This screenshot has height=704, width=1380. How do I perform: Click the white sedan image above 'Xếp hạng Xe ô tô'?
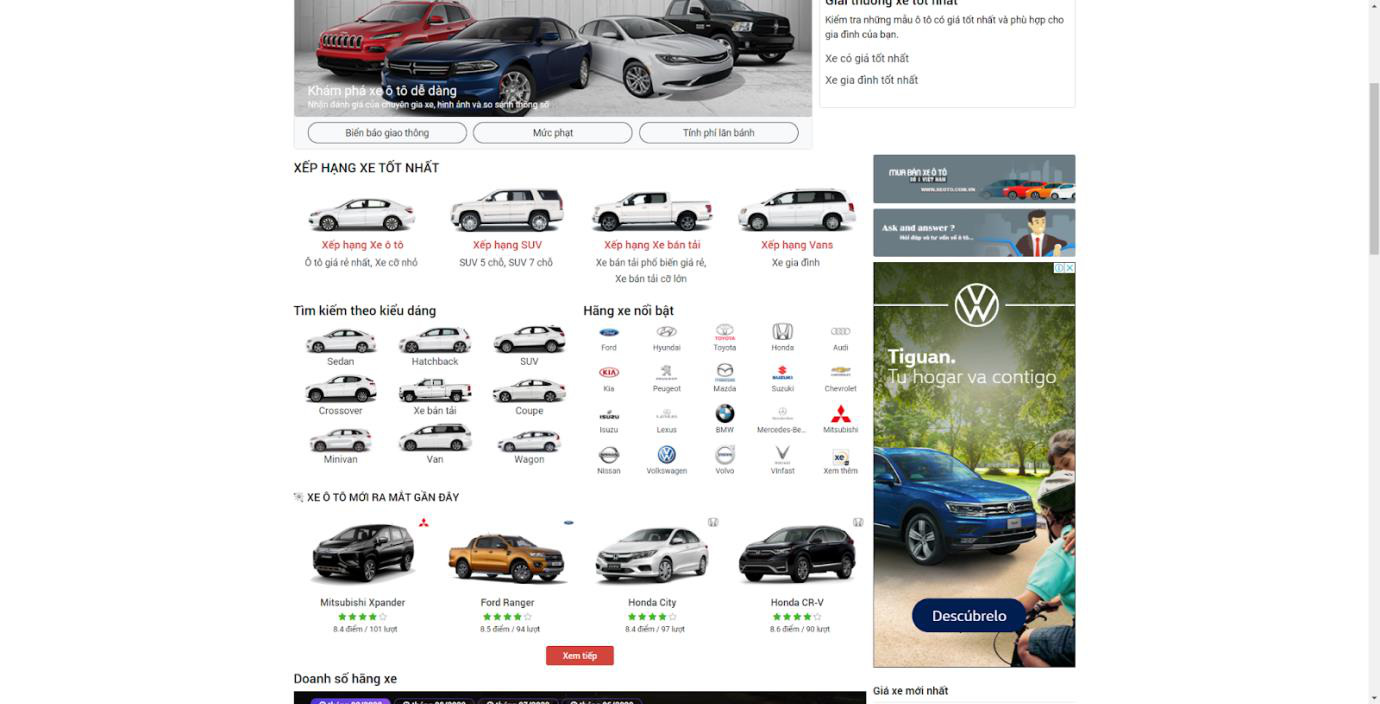pos(362,213)
